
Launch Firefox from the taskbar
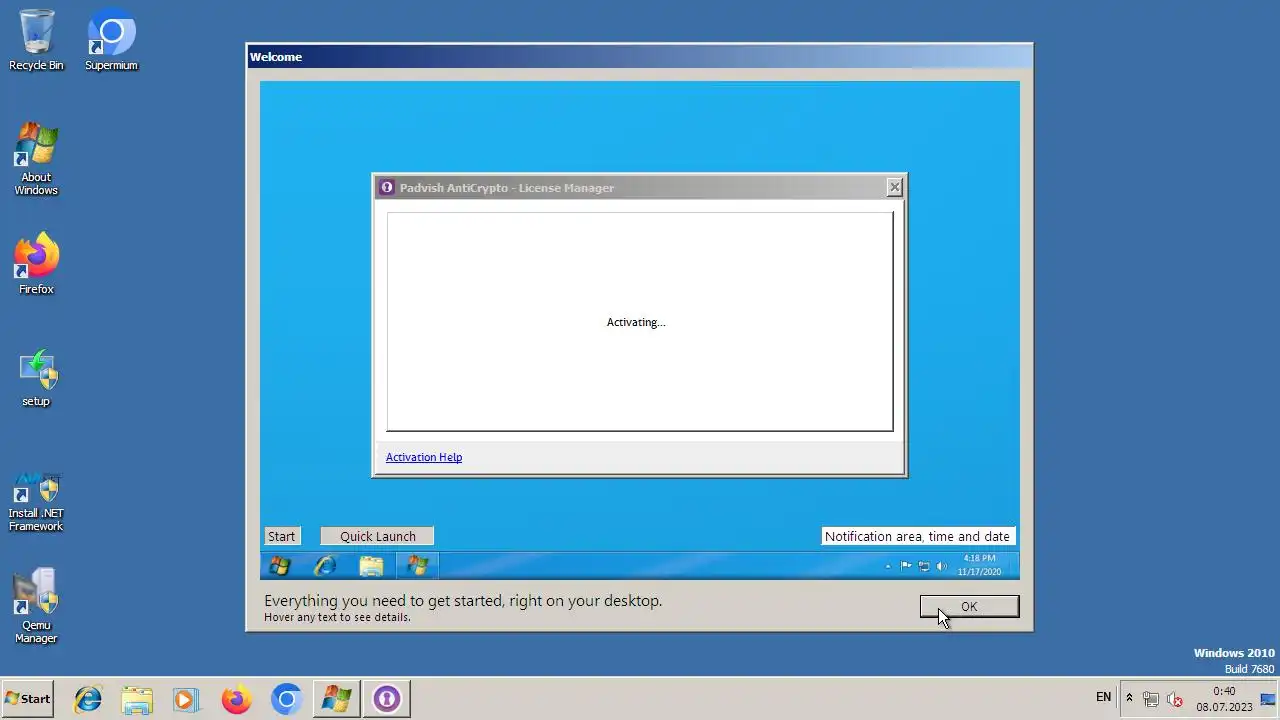tap(236, 699)
